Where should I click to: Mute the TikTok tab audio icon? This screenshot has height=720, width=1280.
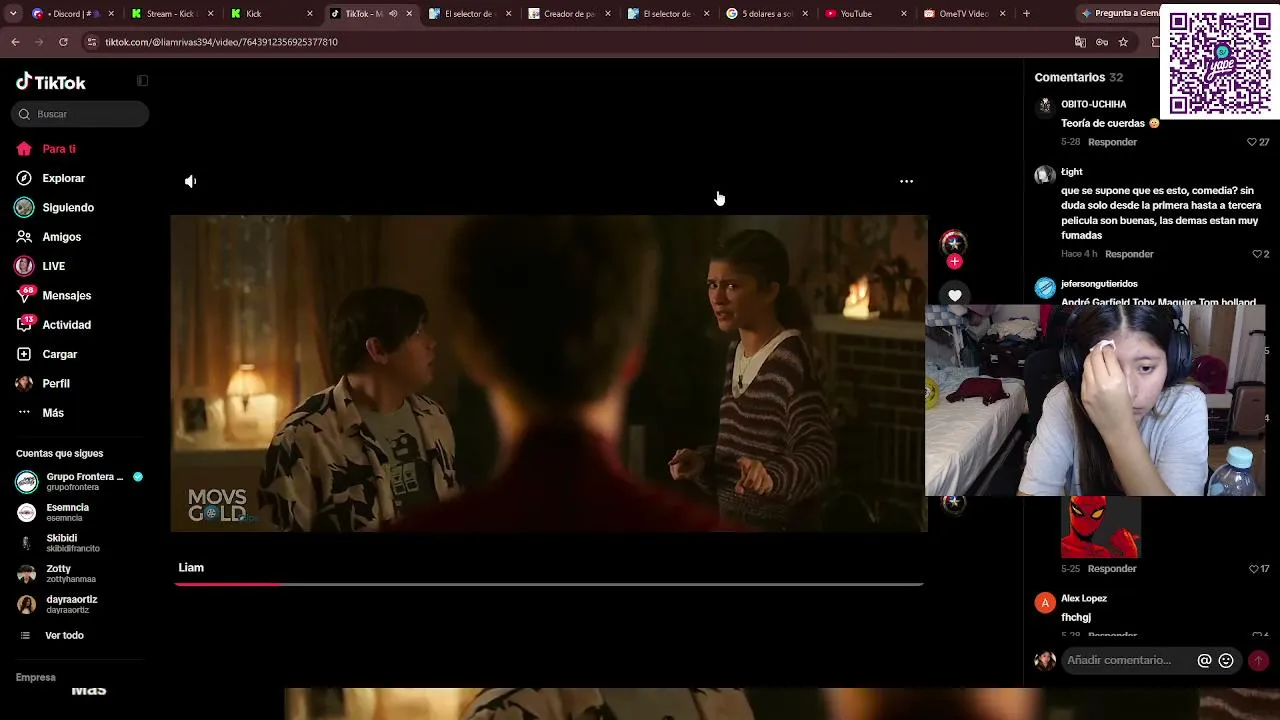pos(393,14)
